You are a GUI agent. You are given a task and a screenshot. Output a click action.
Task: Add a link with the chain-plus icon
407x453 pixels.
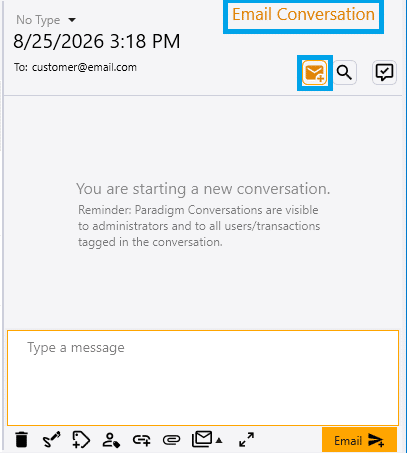141,440
